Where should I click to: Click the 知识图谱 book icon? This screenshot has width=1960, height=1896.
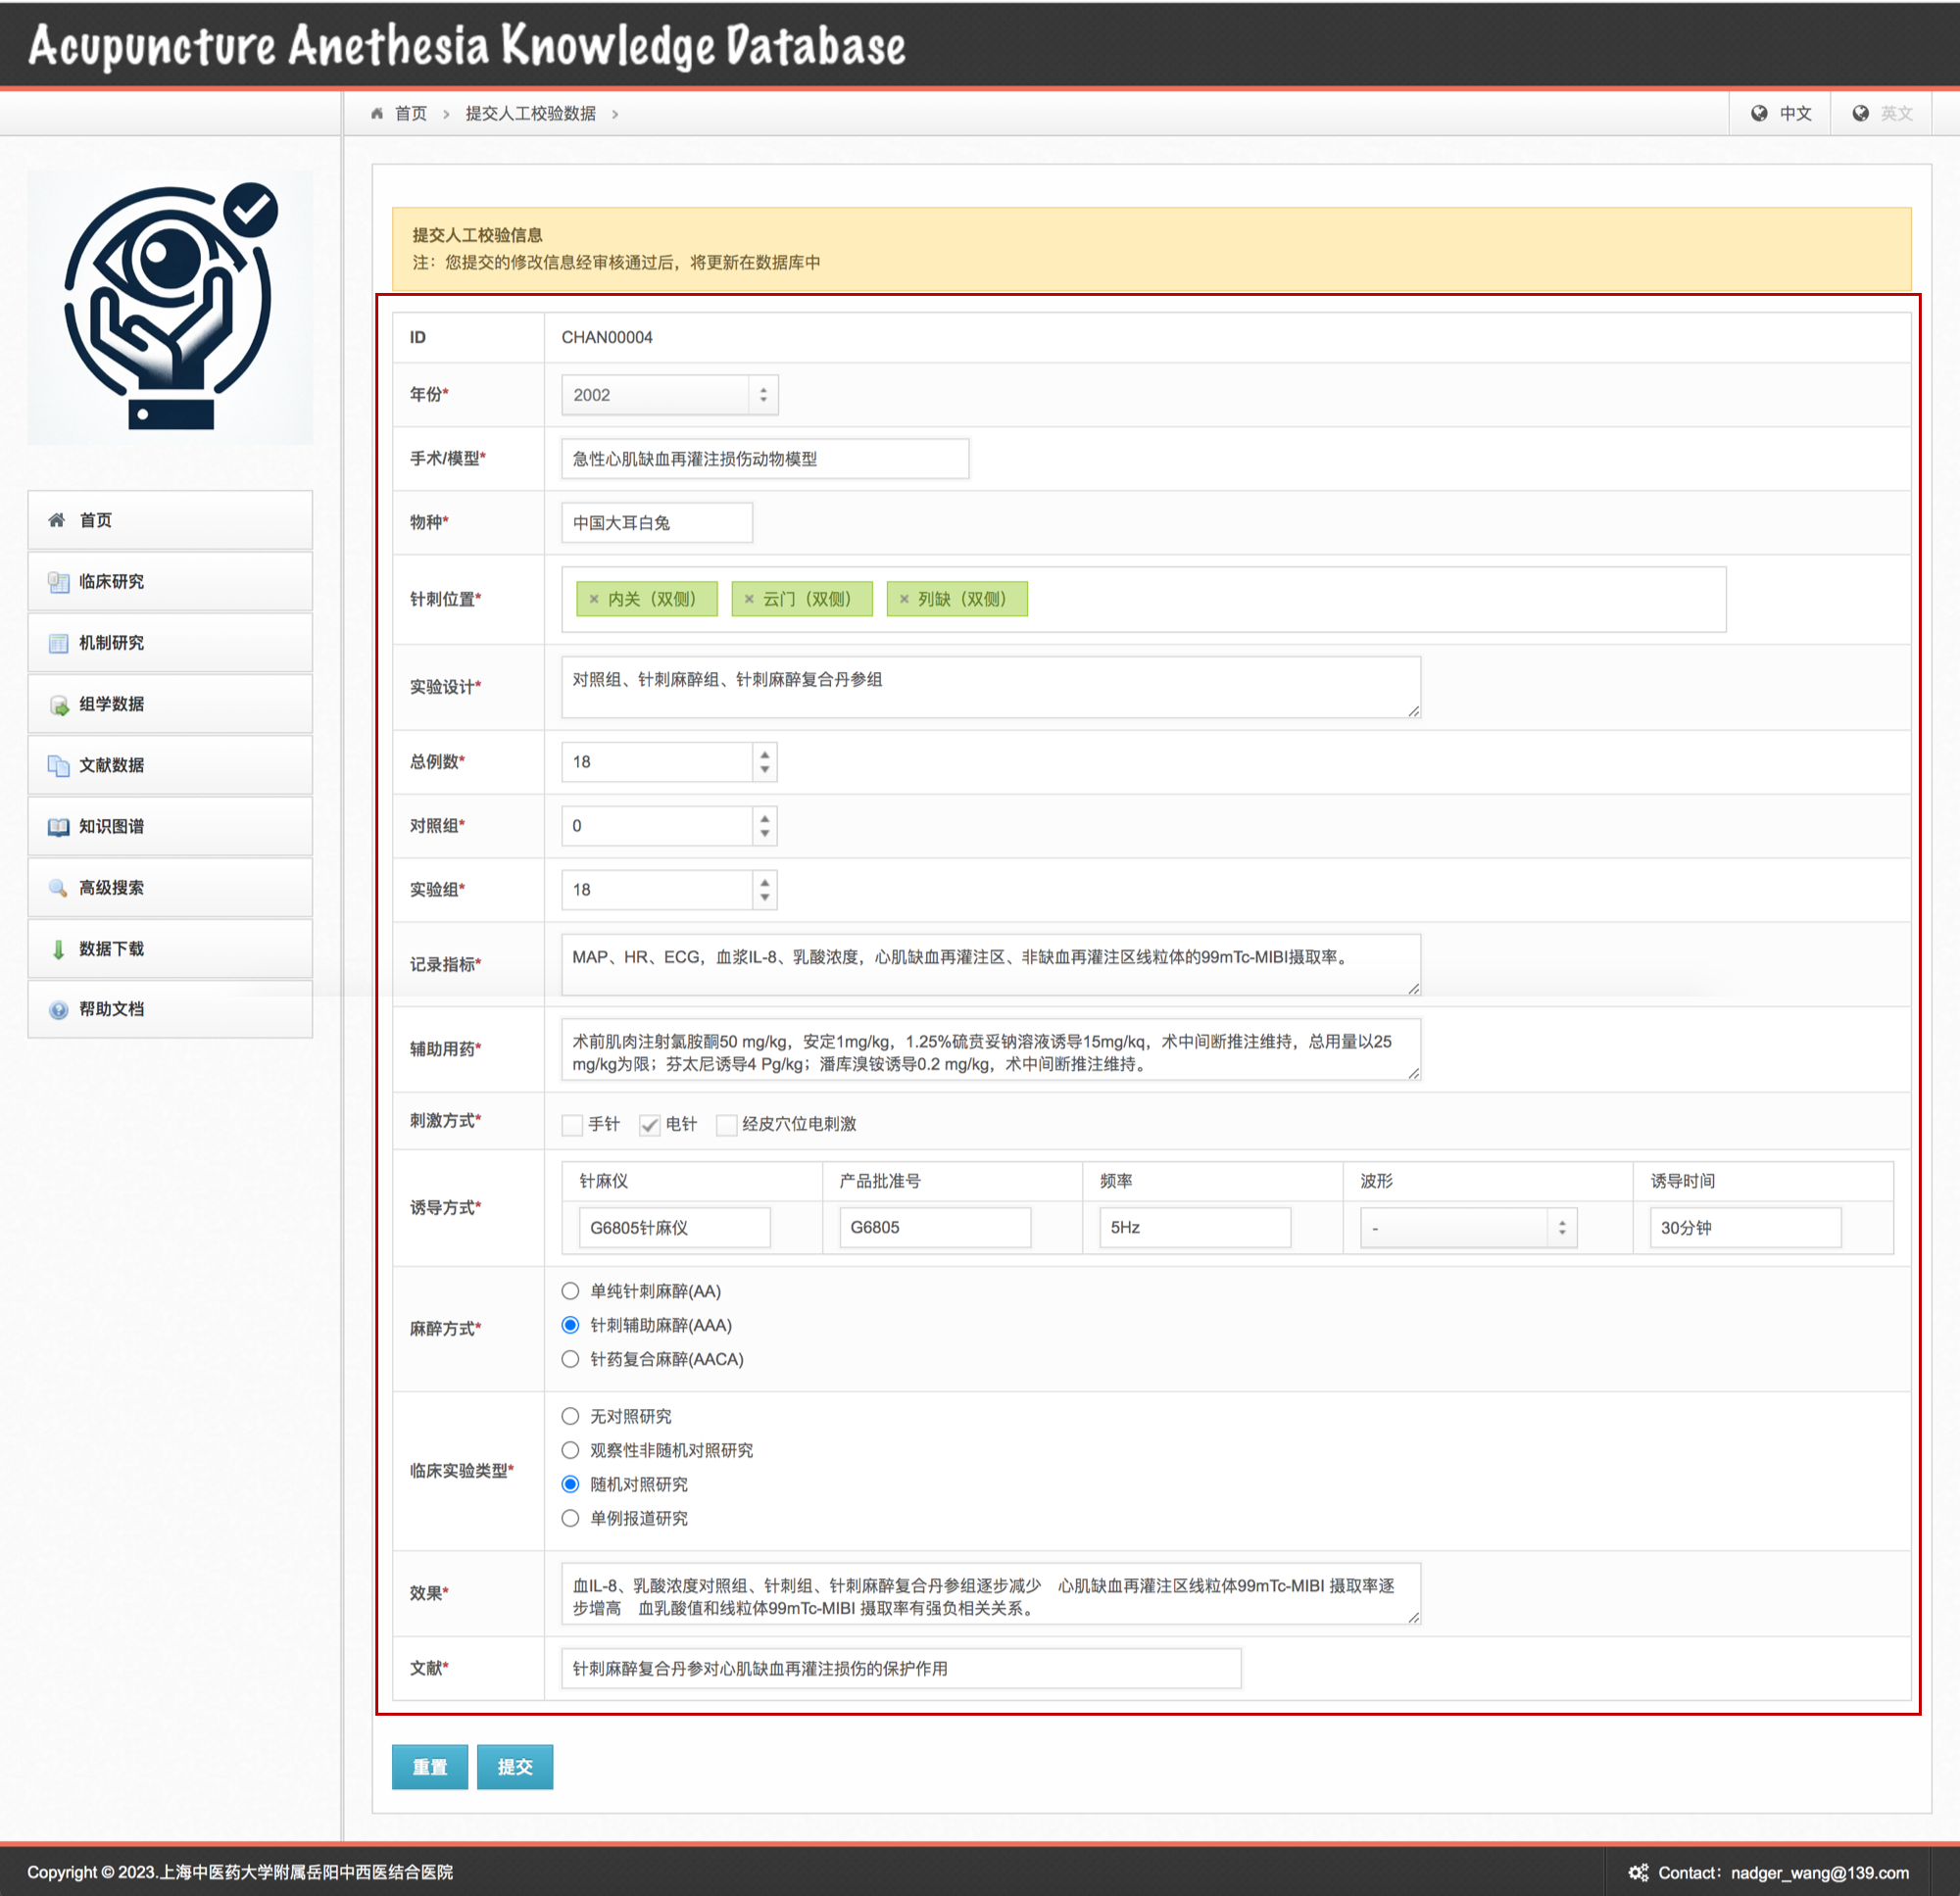point(59,827)
